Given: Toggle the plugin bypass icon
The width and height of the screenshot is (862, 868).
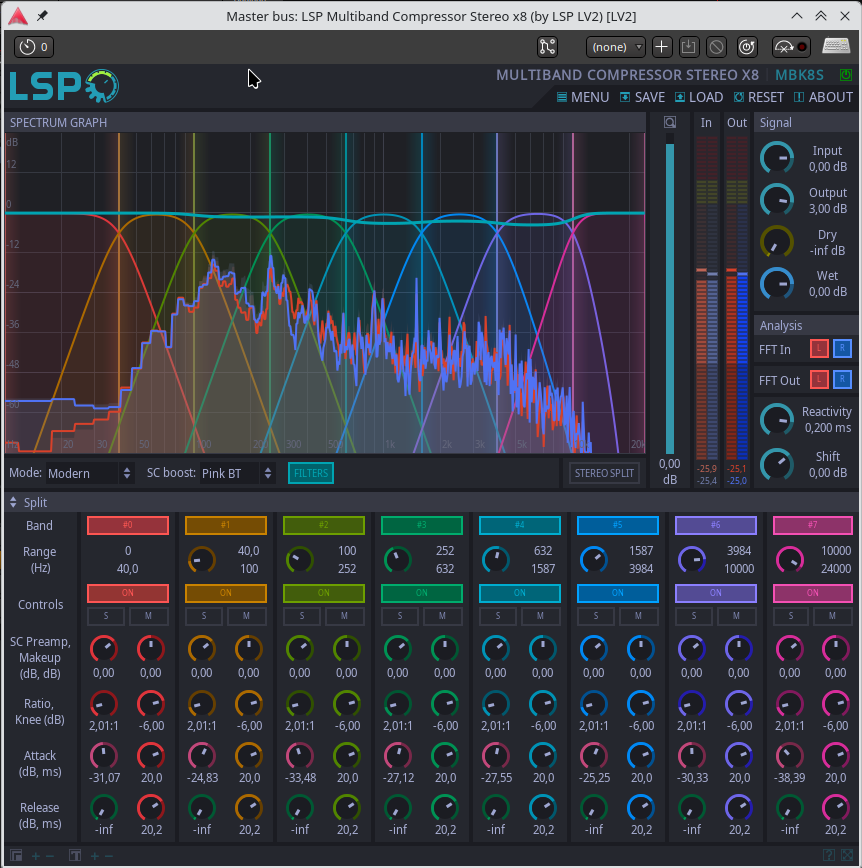Looking at the screenshot, I should point(747,47).
